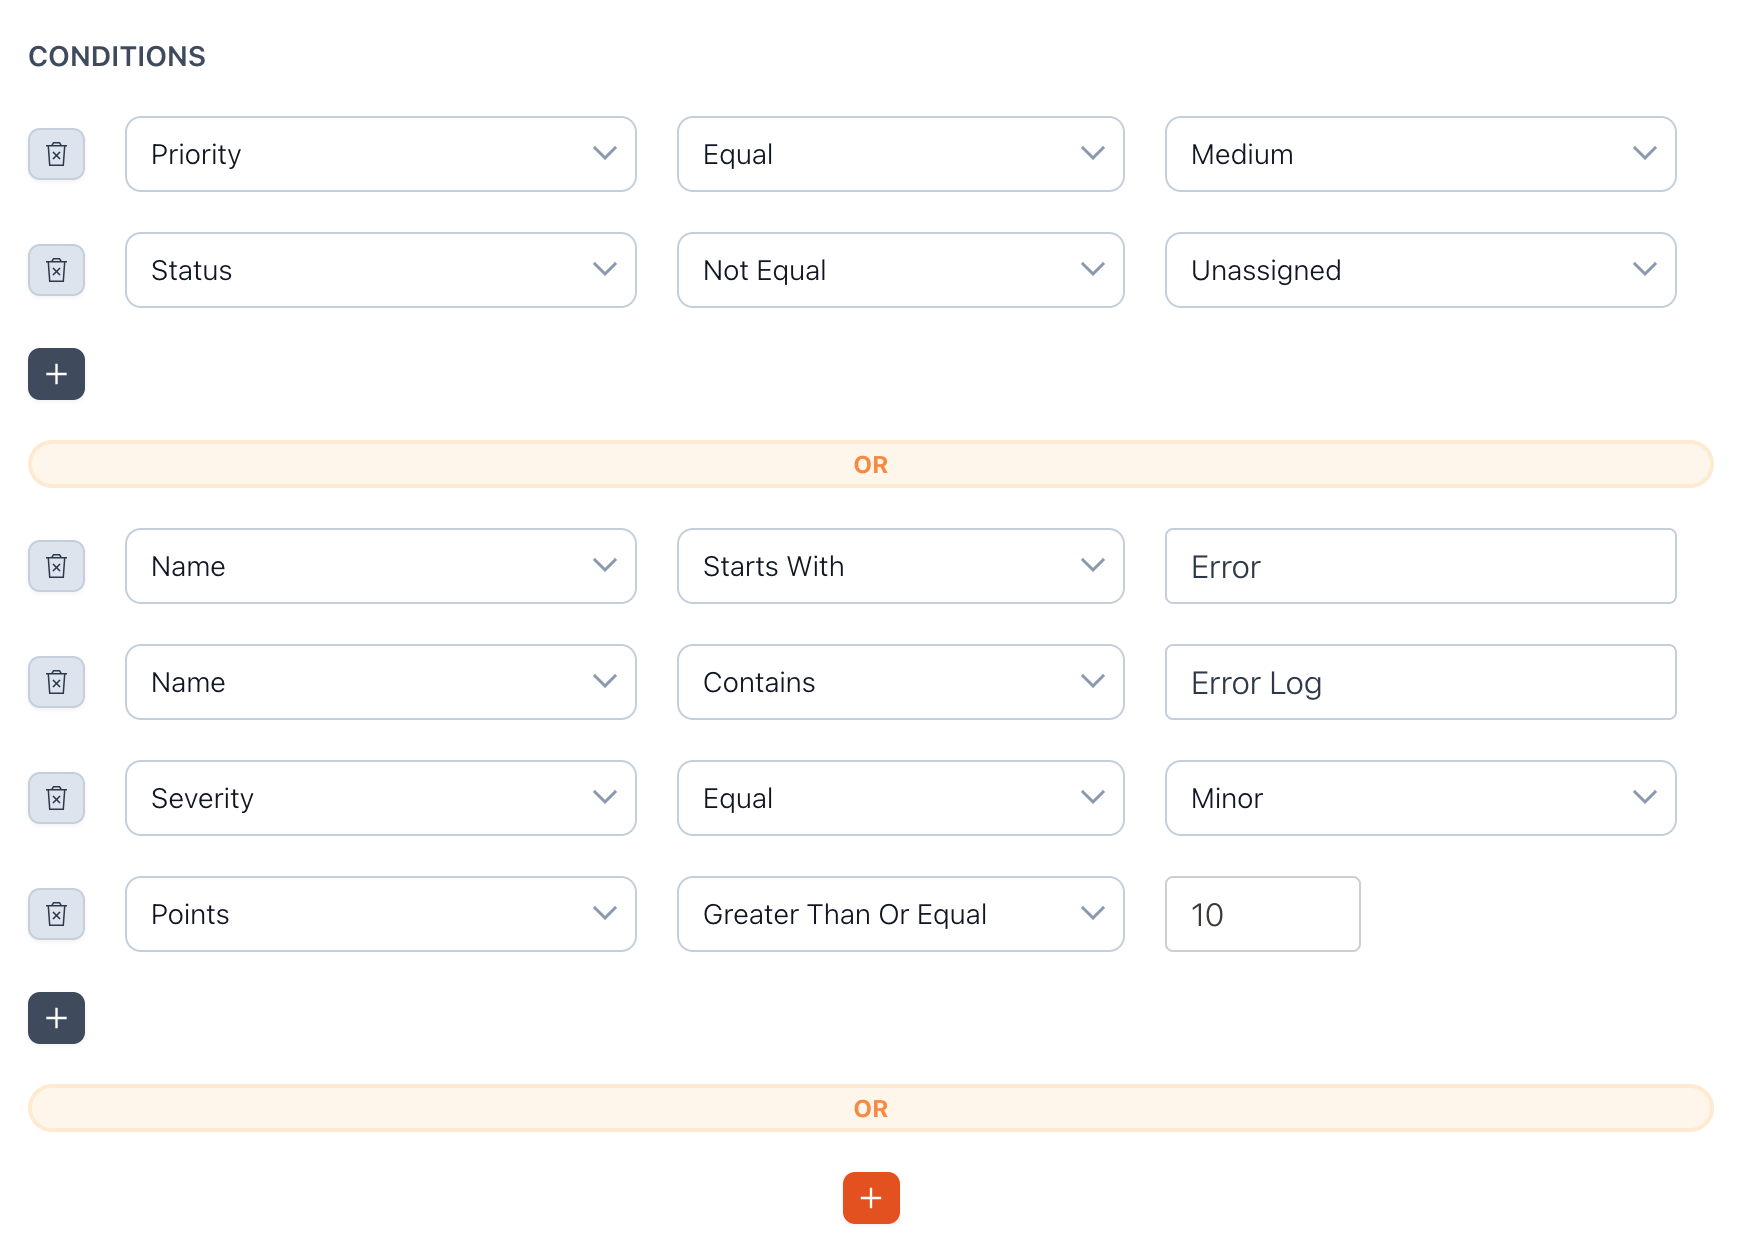The height and width of the screenshot is (1246, 1746).
Task: Open the Contains operator dropdown
Action: click(x=900, y=682)
